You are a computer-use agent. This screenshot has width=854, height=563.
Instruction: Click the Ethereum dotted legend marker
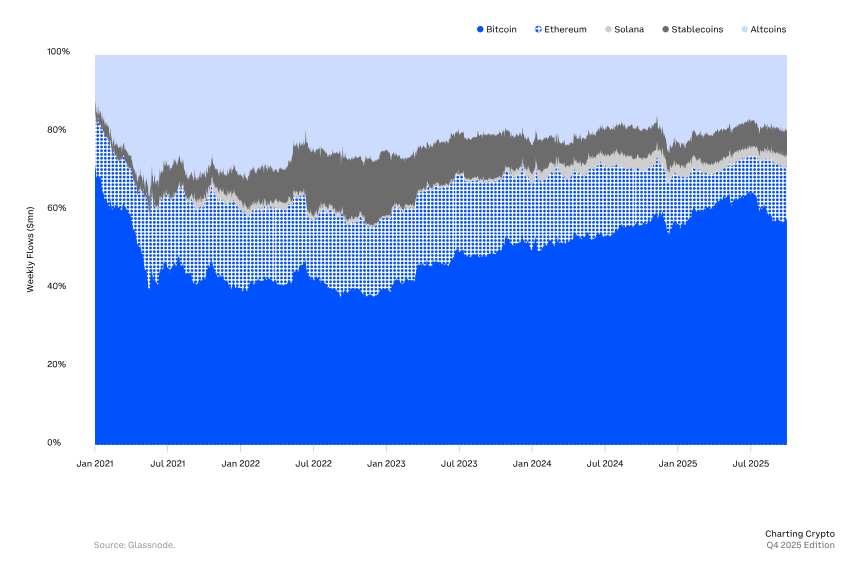point(538,30)
